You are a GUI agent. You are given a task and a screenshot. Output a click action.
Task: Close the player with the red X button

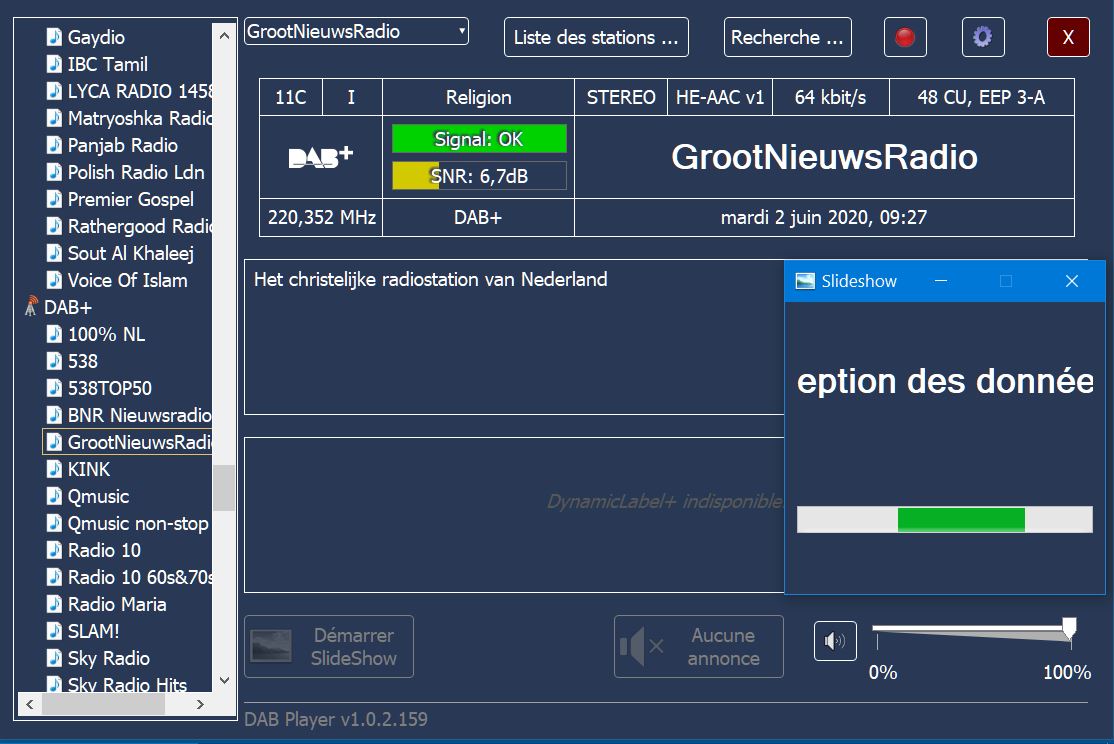pyautogui.click(x=1068, y=37)
